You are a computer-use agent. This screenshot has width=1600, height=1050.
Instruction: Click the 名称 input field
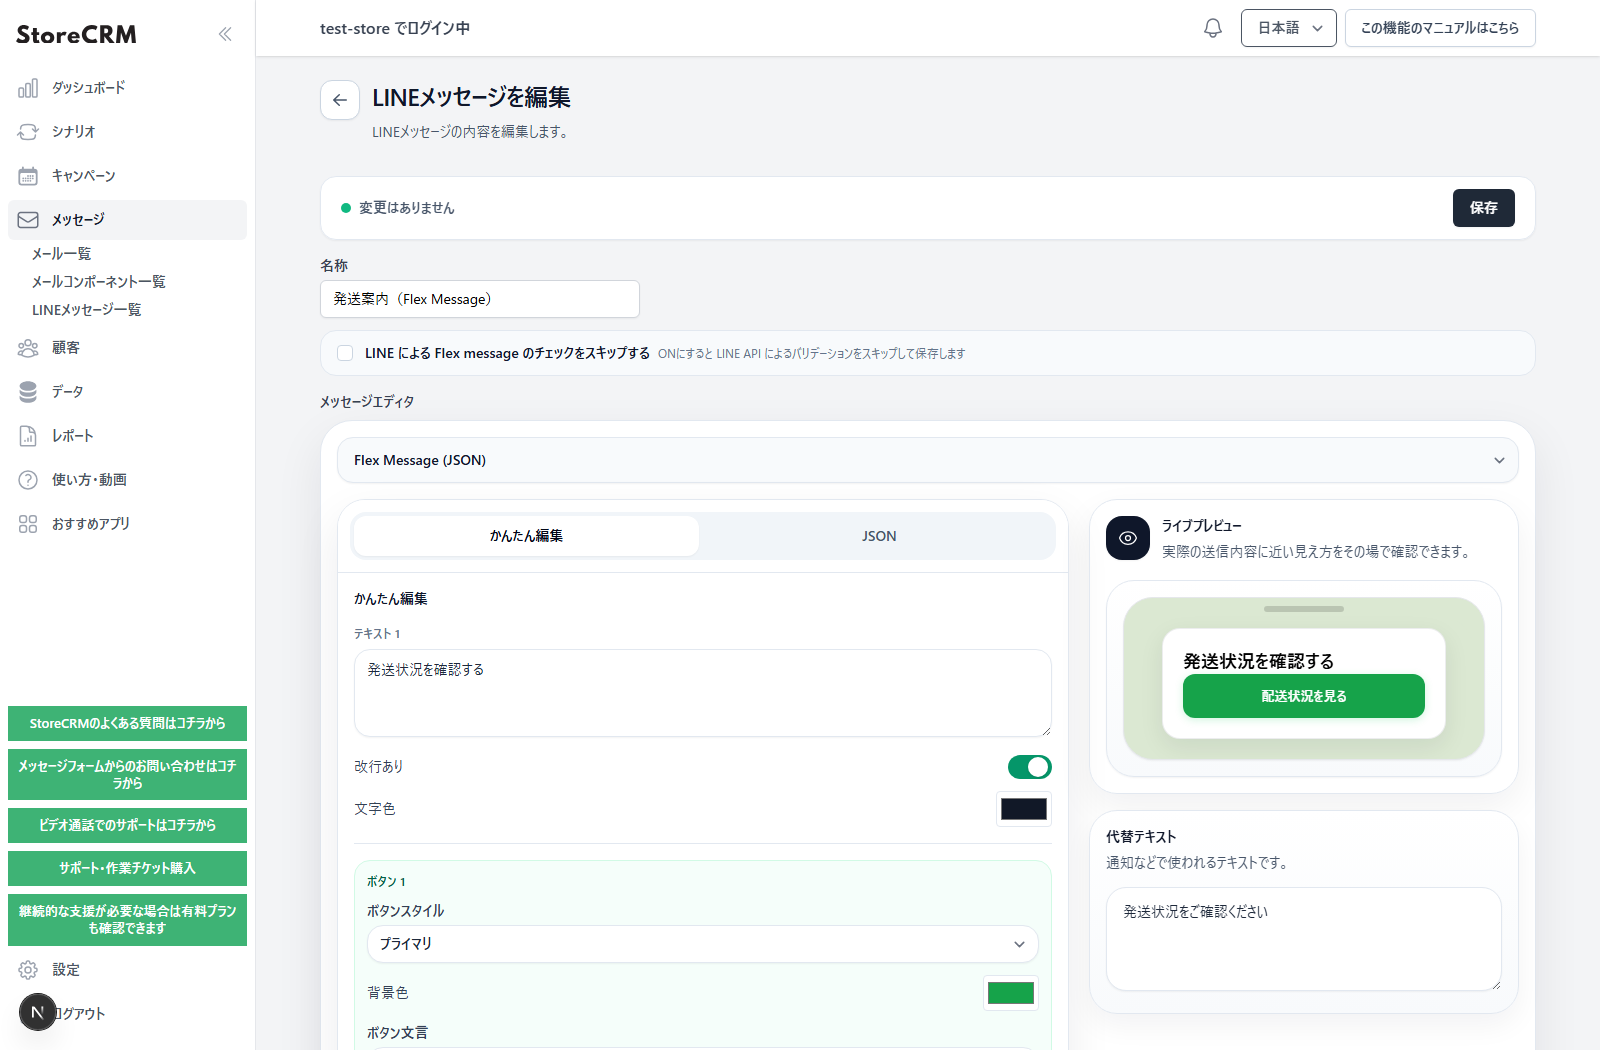point(480,299)
